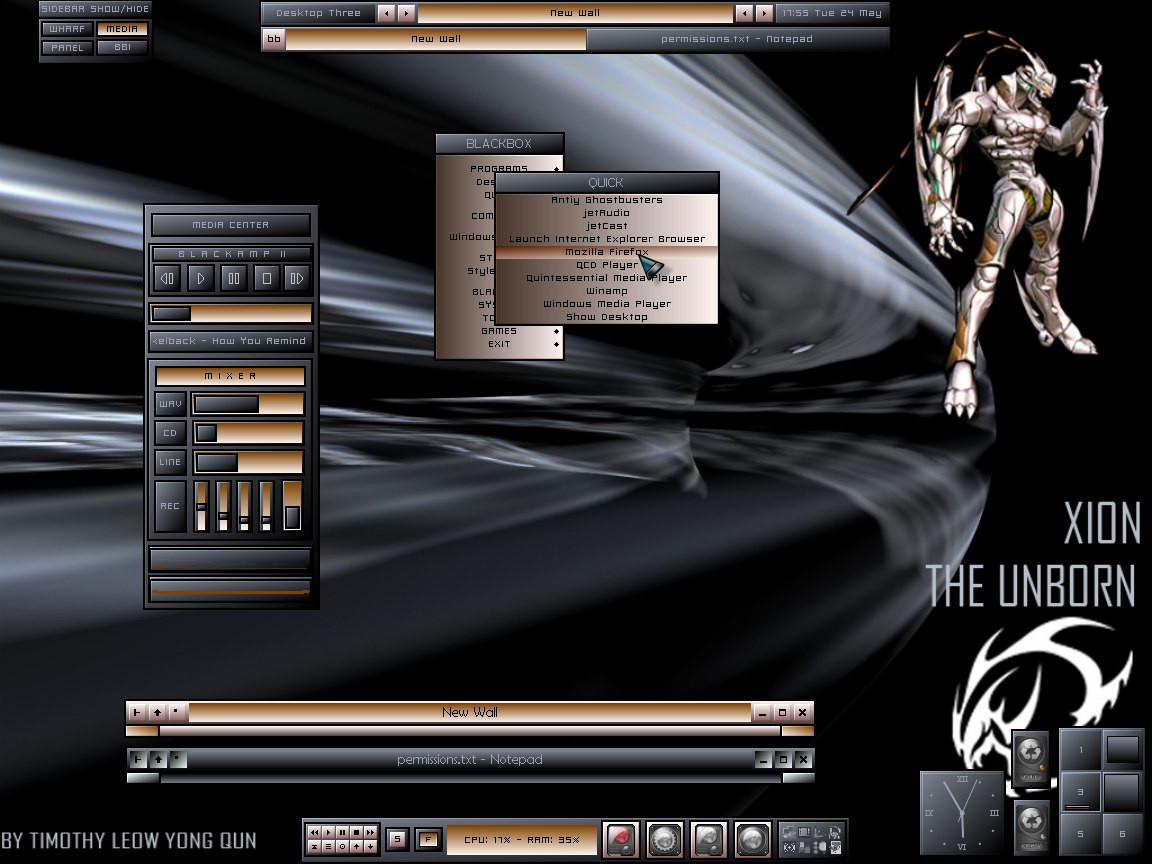Click the red gem wharf icon
1152x864 pixels.
622,839
